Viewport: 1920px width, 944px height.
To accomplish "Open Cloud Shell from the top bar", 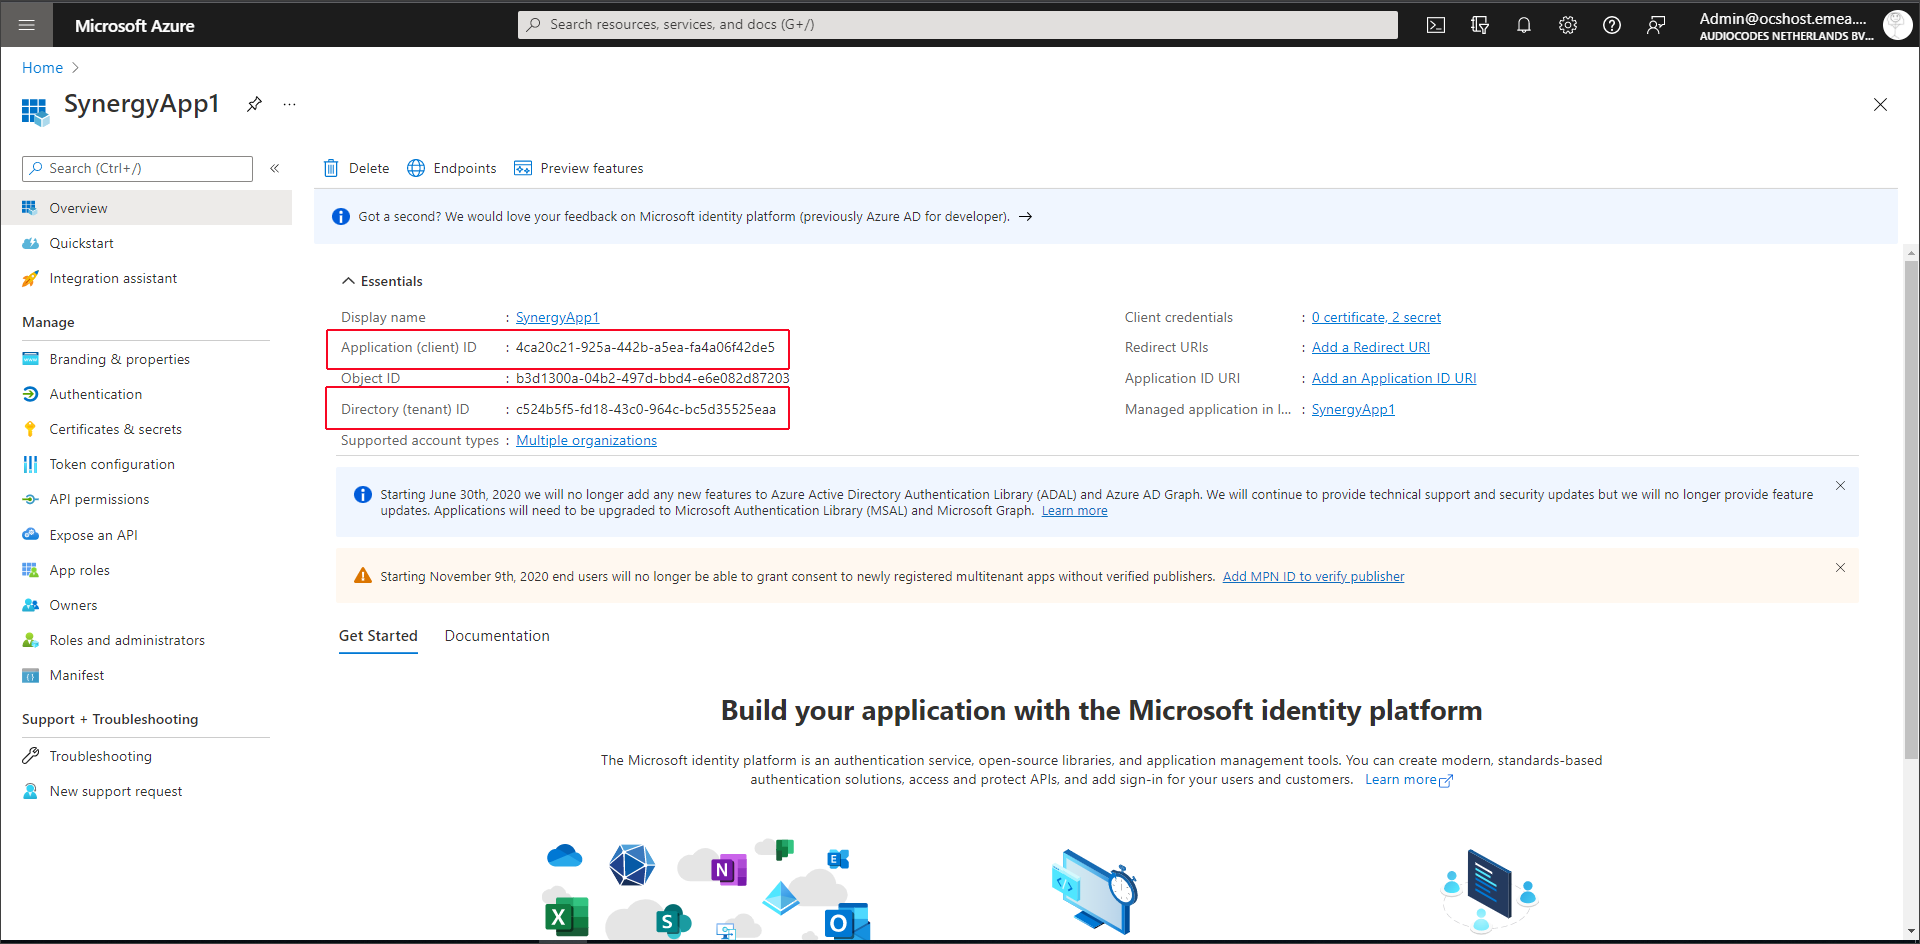I will (1436, 25).
